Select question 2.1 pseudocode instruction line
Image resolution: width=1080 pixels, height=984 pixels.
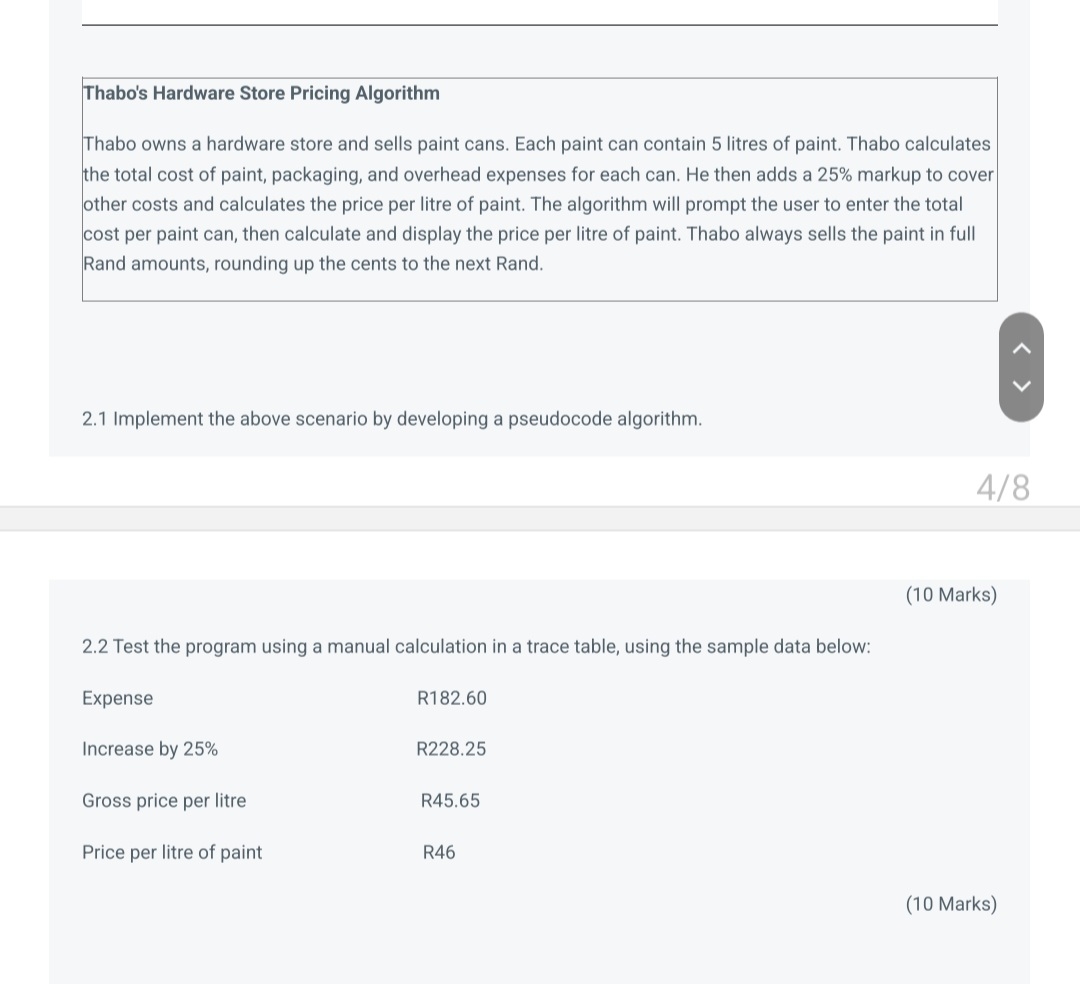tap(392, 418)
